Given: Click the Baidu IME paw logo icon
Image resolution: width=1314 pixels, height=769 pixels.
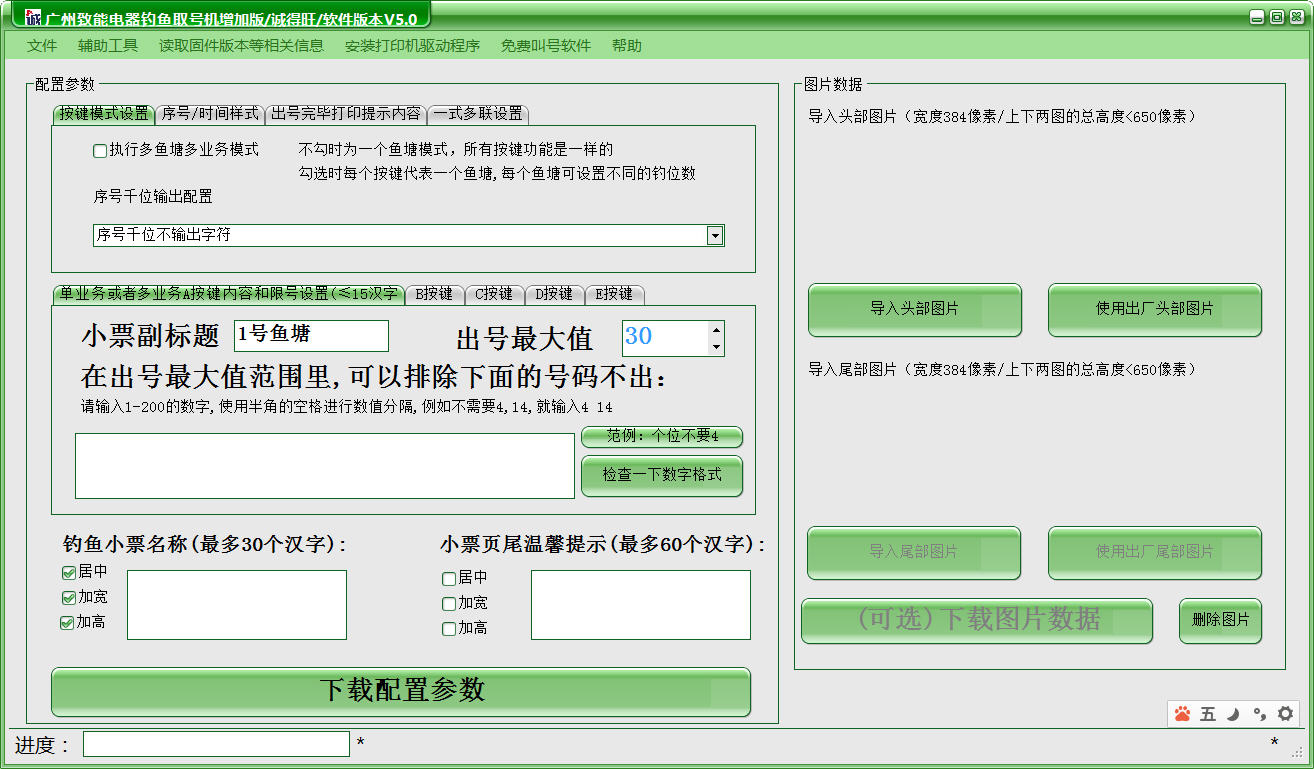Looking at the screenshot, I should (x=1182, y=713).
